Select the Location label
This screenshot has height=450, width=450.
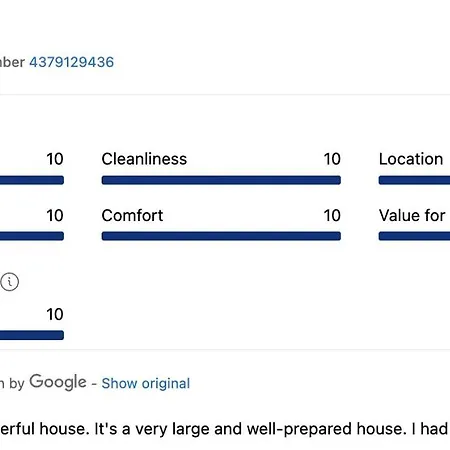pos(411,159)
